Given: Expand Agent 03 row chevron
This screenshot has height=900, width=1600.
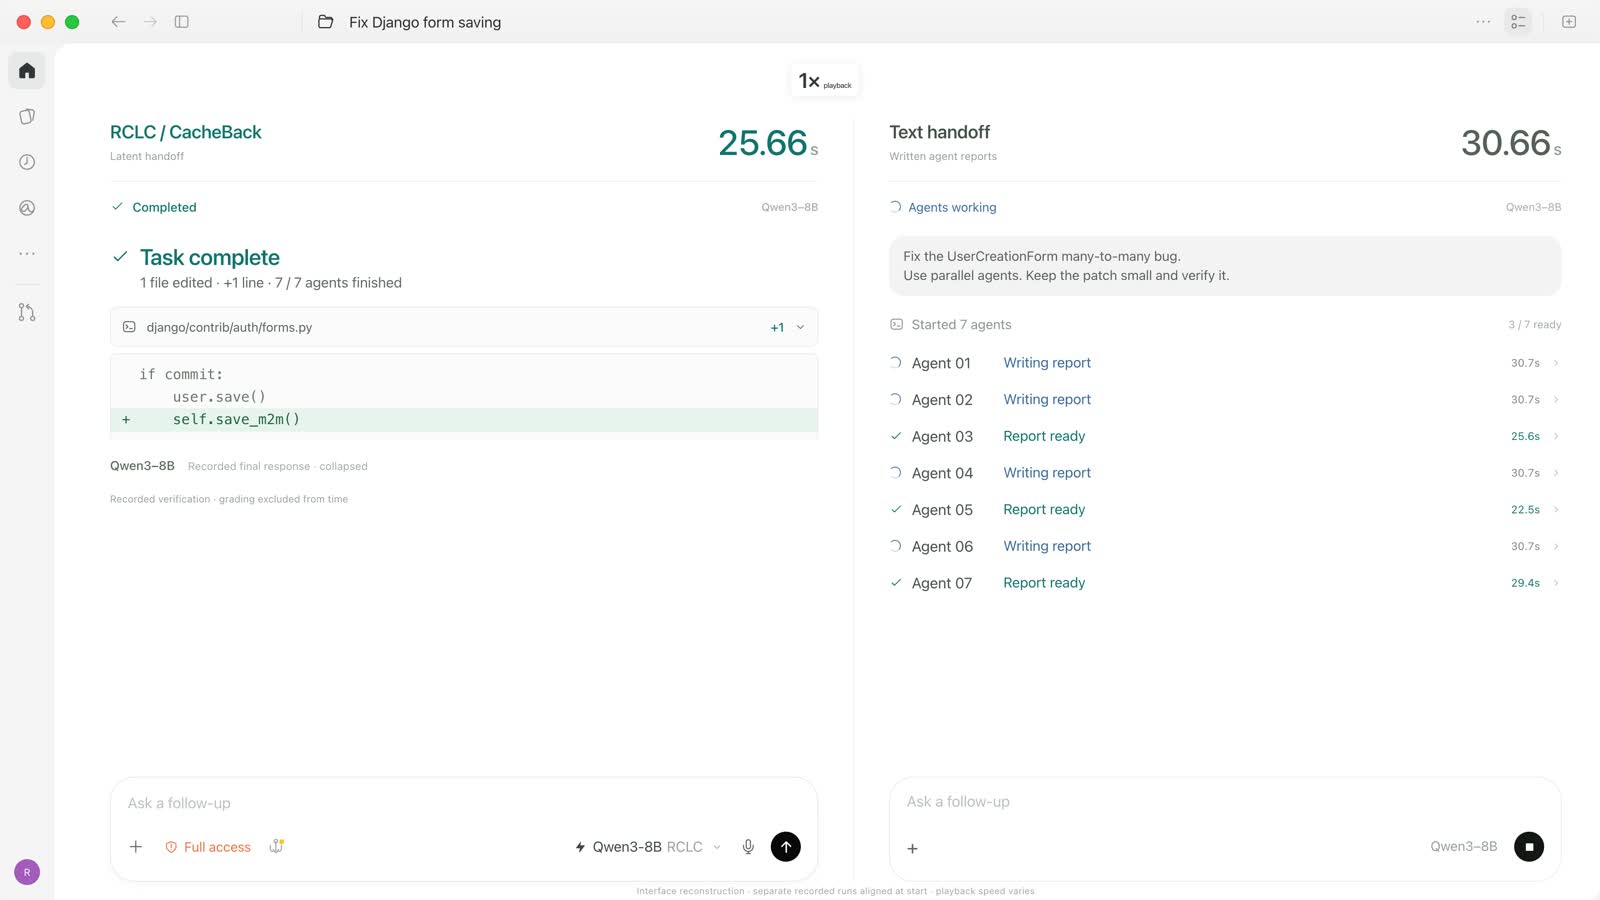Looking at the screenshot, I should (1557, 436).
